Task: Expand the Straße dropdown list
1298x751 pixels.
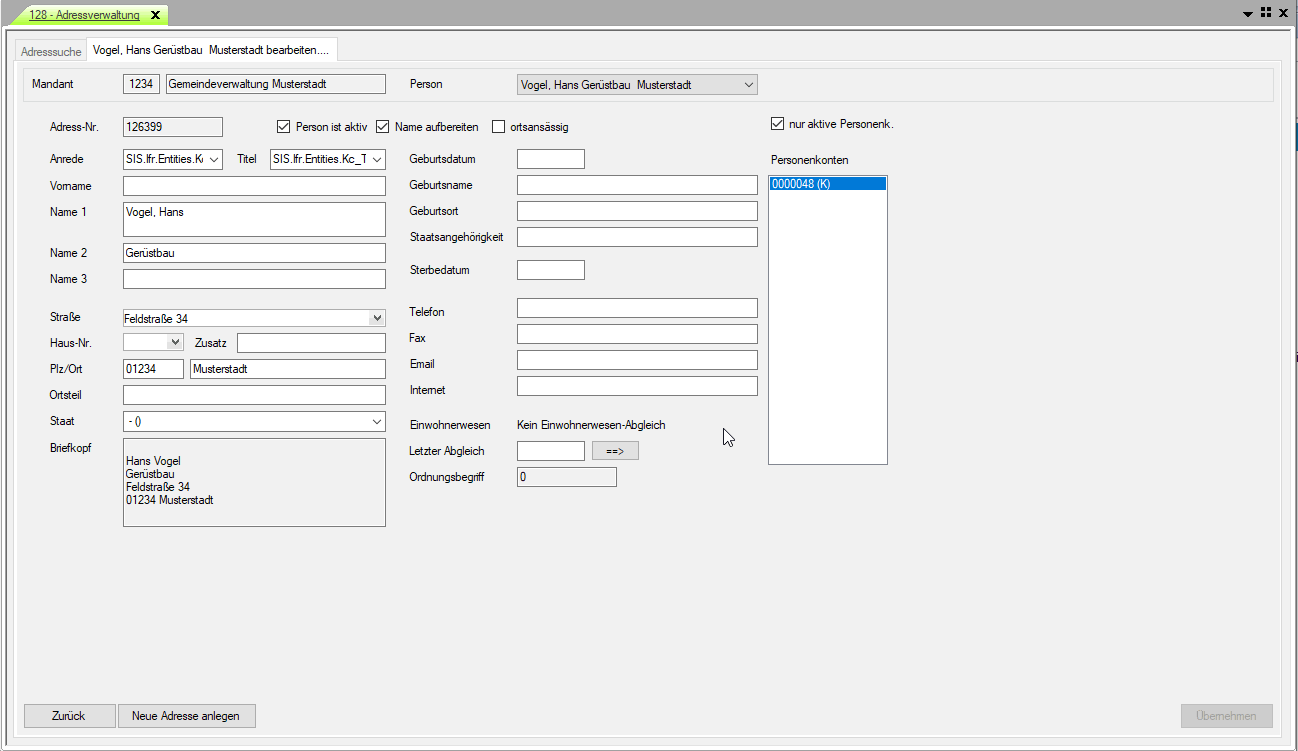Action: coord(377,318)
